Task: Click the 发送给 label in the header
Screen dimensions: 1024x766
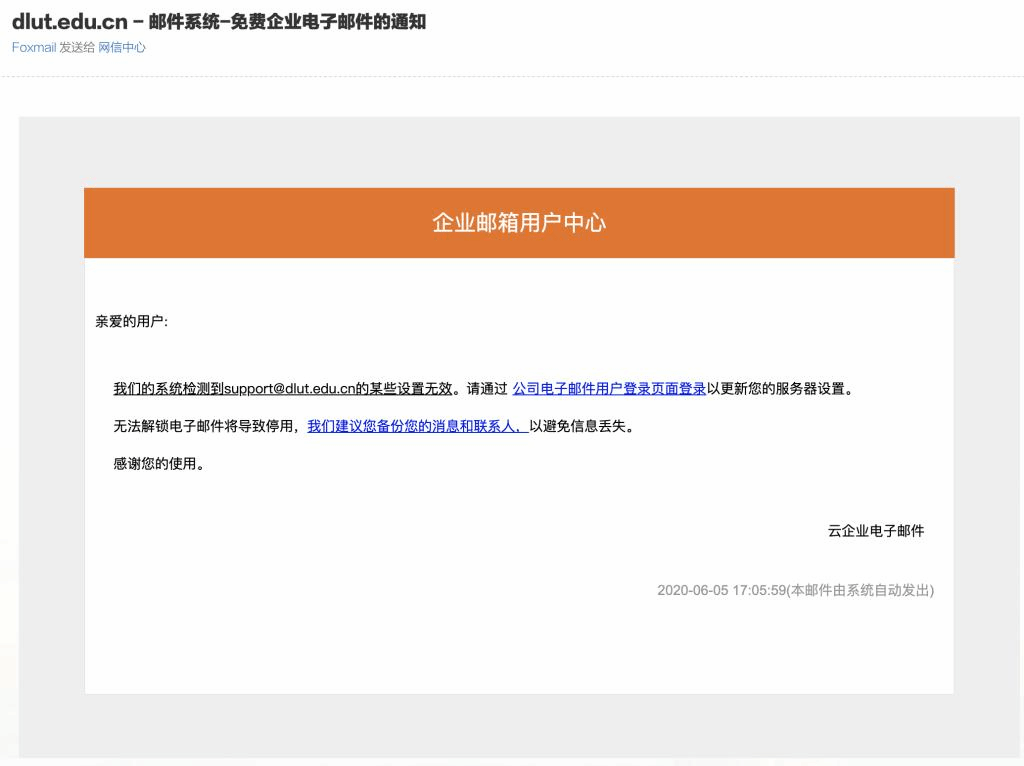Action: pos(77,47)
